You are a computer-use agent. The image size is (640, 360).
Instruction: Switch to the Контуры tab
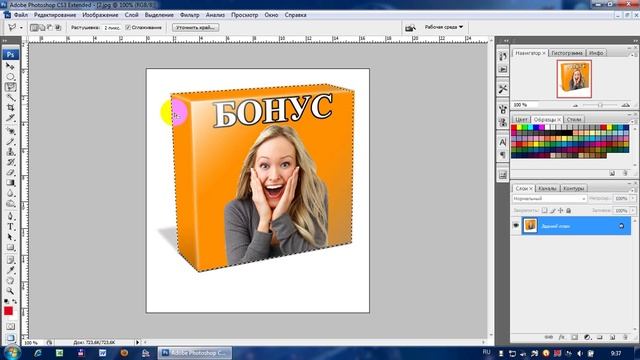click(573, 188)
